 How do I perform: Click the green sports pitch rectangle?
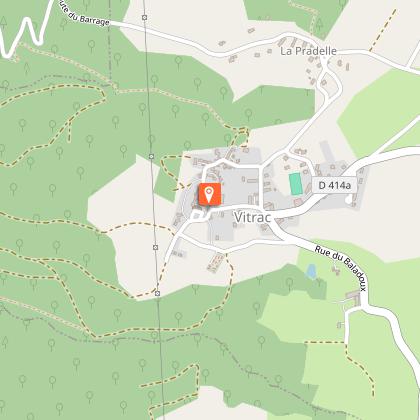coord(295,184)
